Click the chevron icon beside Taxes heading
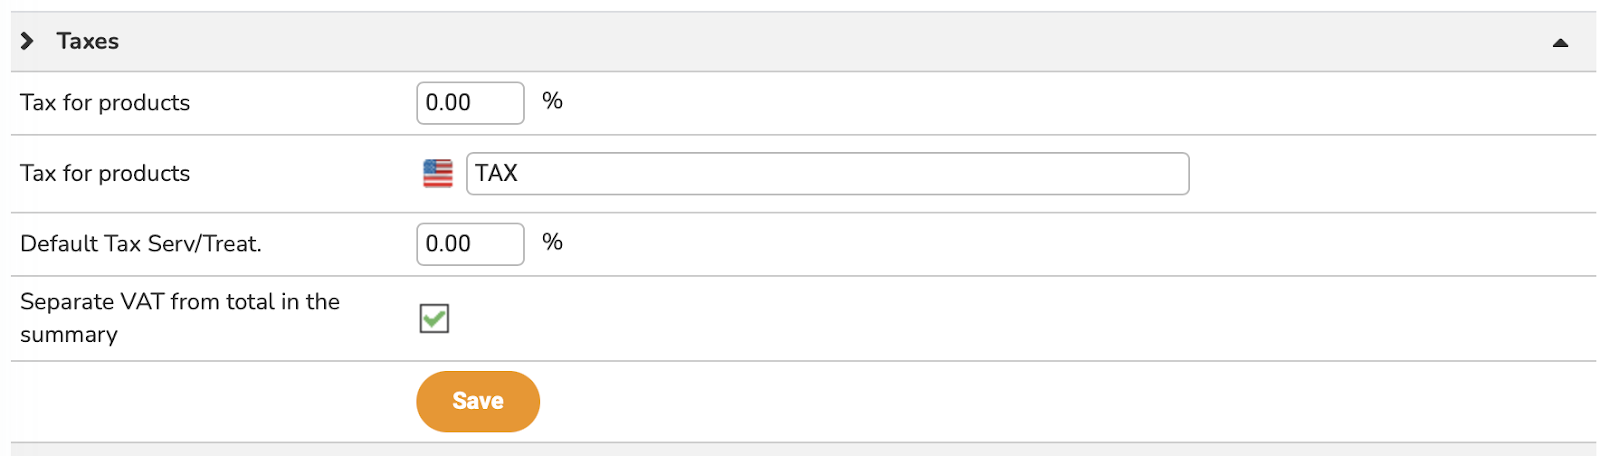Viewport: 1600px width, 456px height. [27, 41]
